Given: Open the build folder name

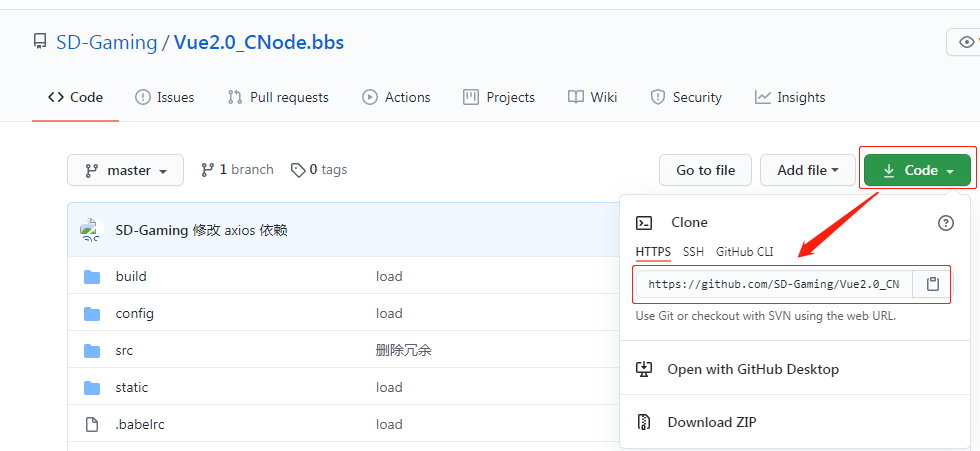Looking at the screenshot, I should (131, 276).
